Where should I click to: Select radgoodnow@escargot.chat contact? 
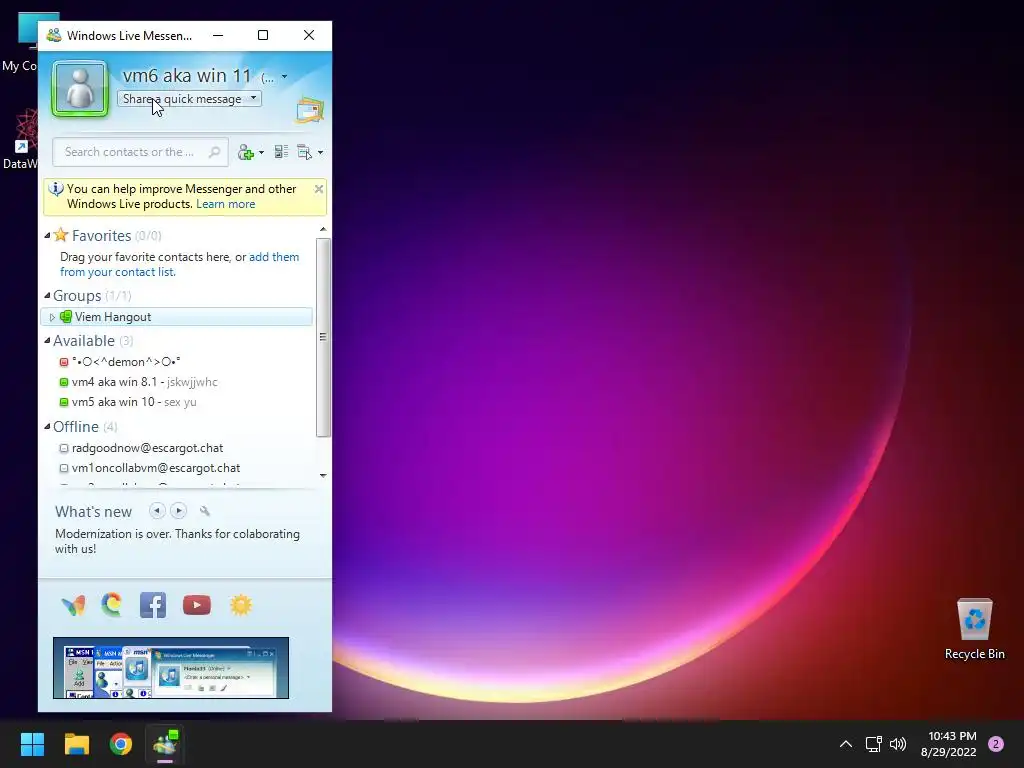(147, 448)
